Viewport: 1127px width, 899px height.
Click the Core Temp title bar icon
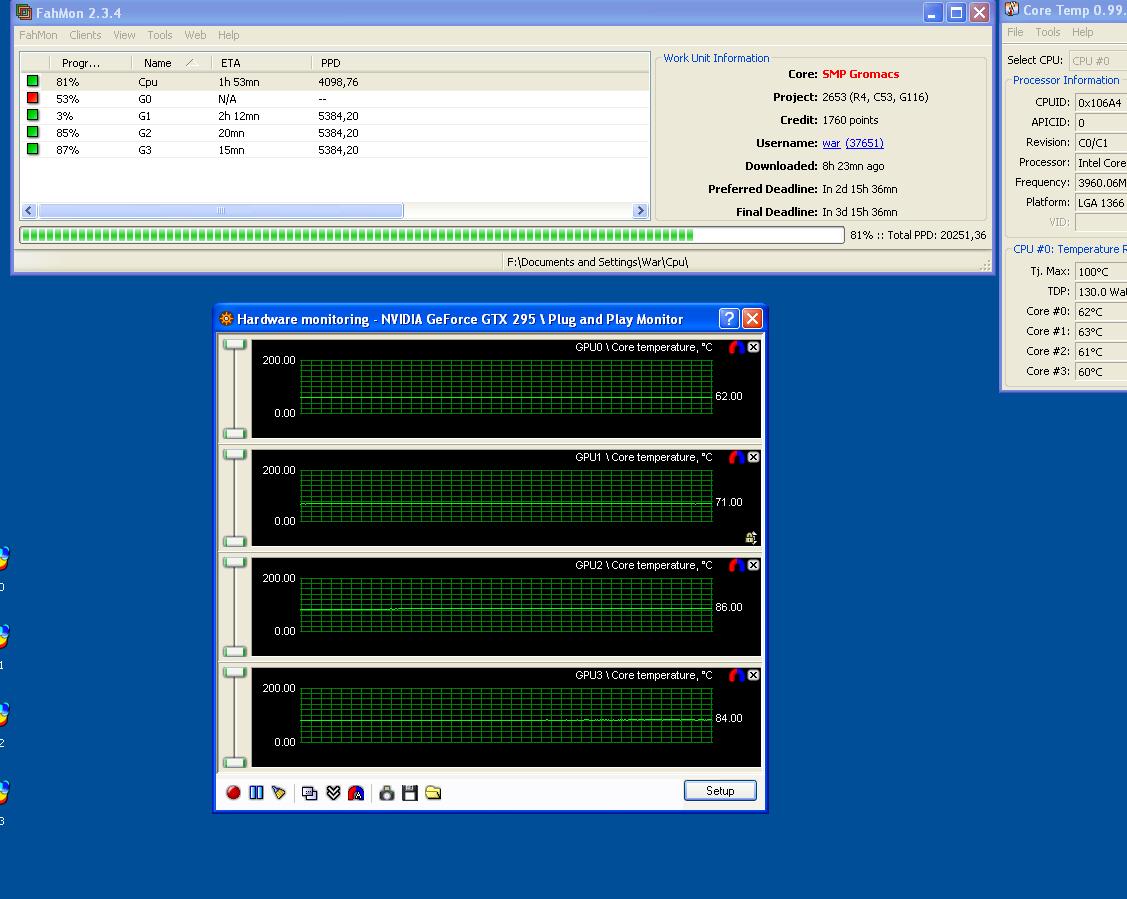click(1012, 9)
